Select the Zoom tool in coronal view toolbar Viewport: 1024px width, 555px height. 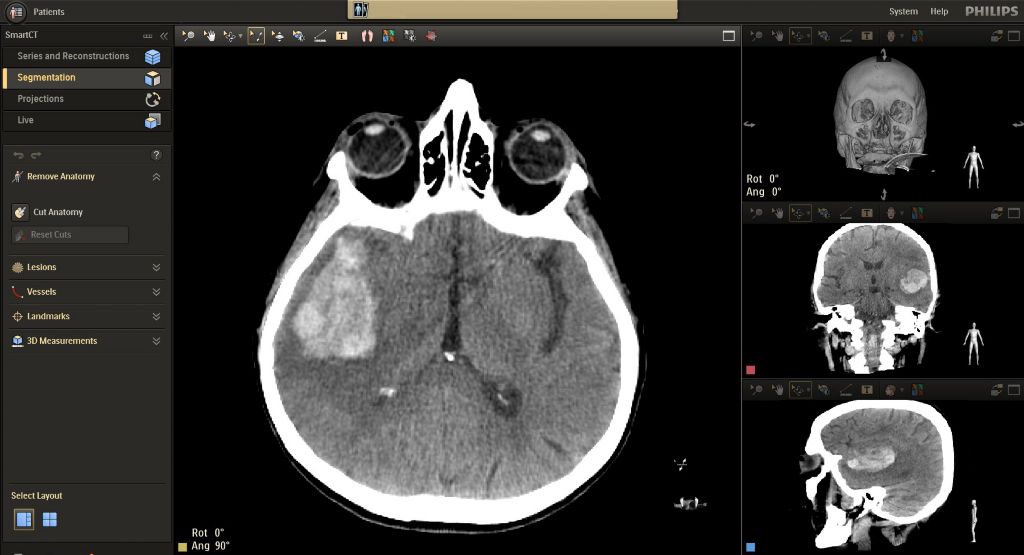(x=756, y=213)
